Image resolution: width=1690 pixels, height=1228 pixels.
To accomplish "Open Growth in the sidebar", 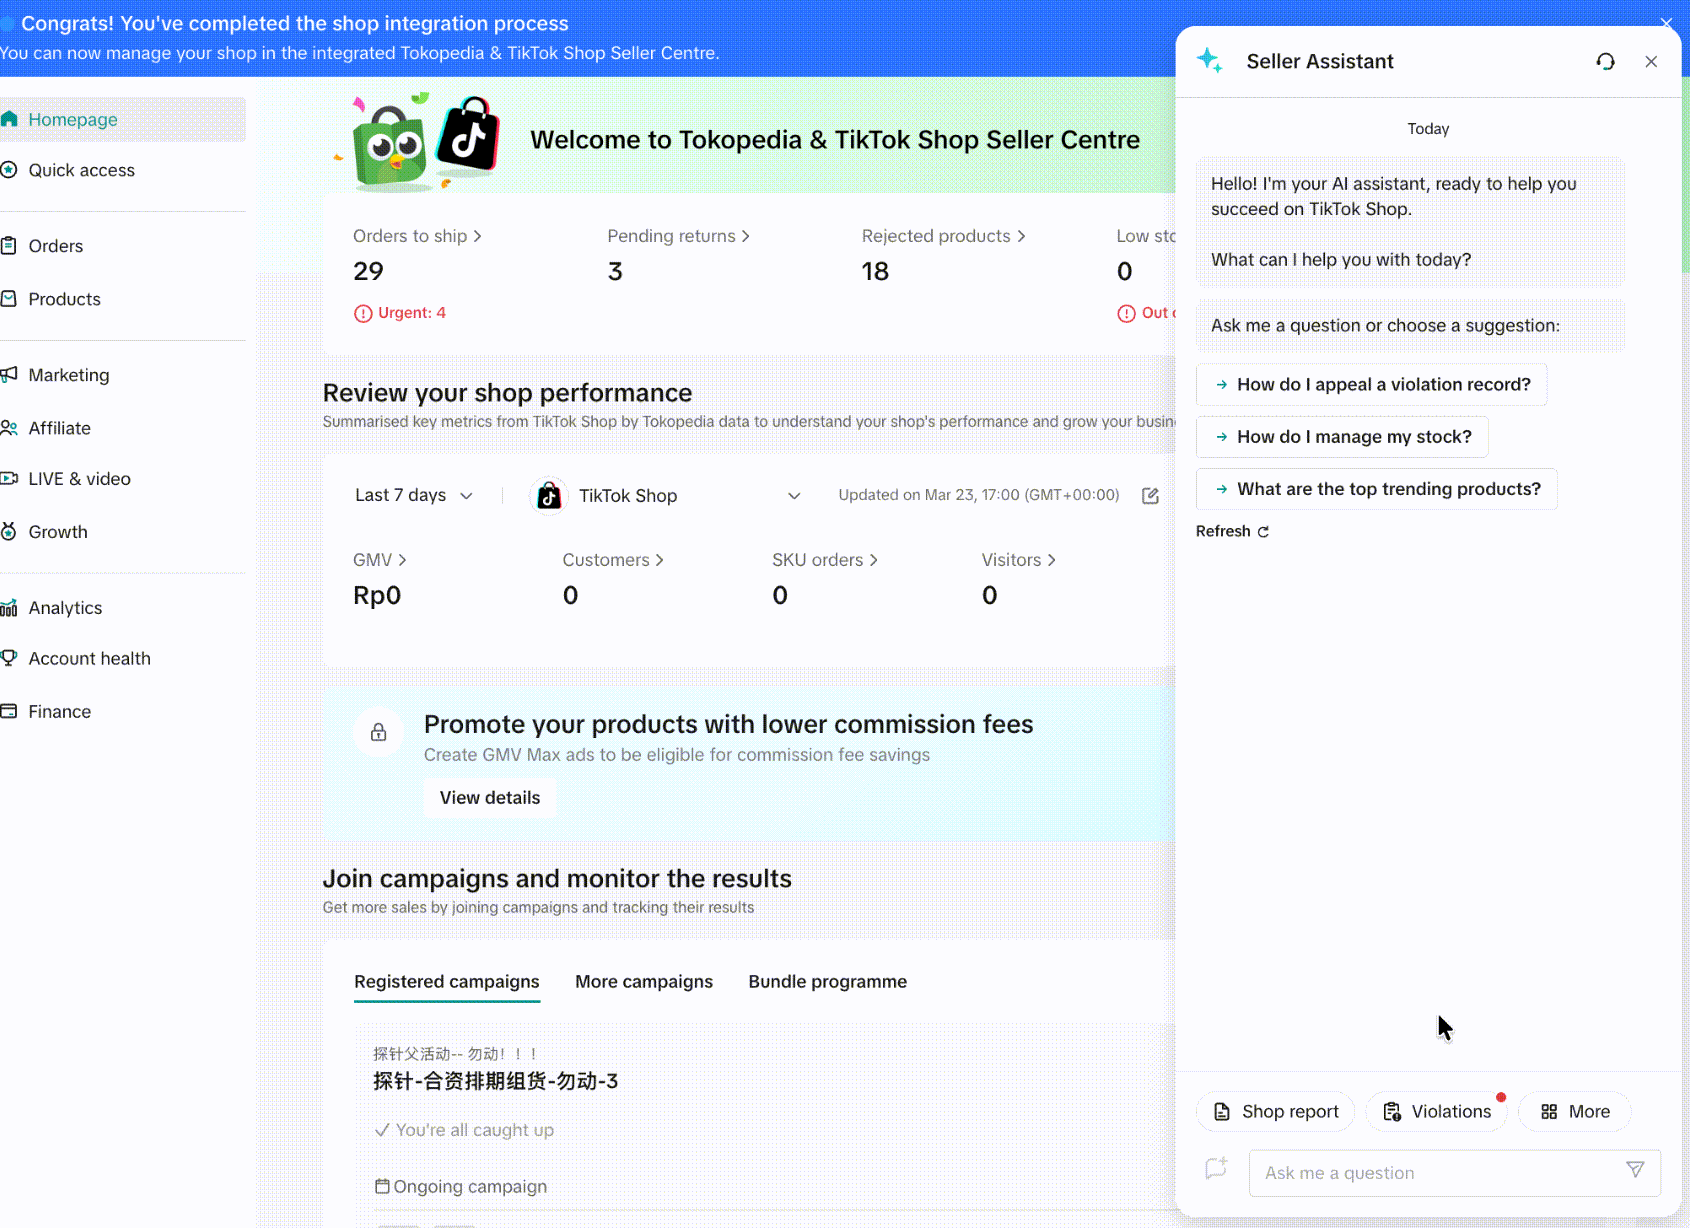I will tap(122, 532).
